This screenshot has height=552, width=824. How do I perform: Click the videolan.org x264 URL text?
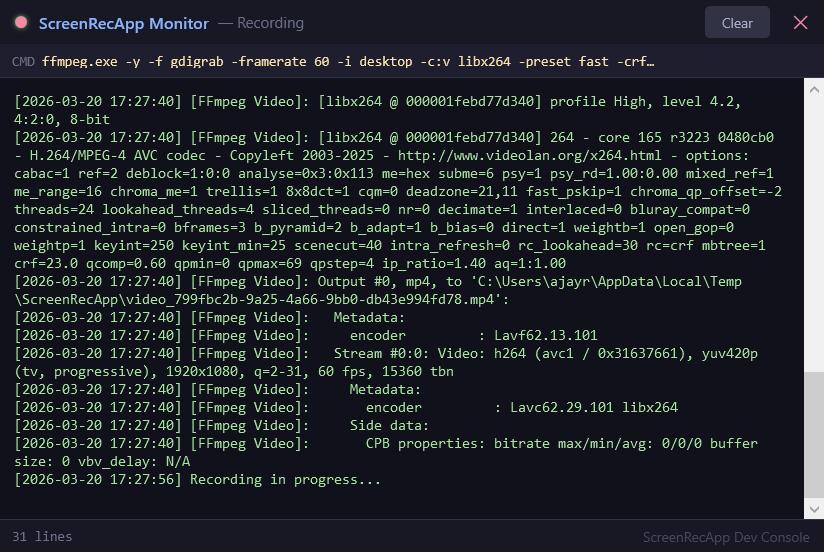click(x=529, y=156)
